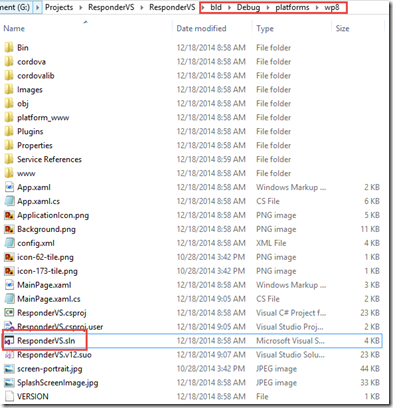Viewport: 393px width, 408px height.
Task: Click the 11 KB size of Background.png
Action: (x=370, y=229)
